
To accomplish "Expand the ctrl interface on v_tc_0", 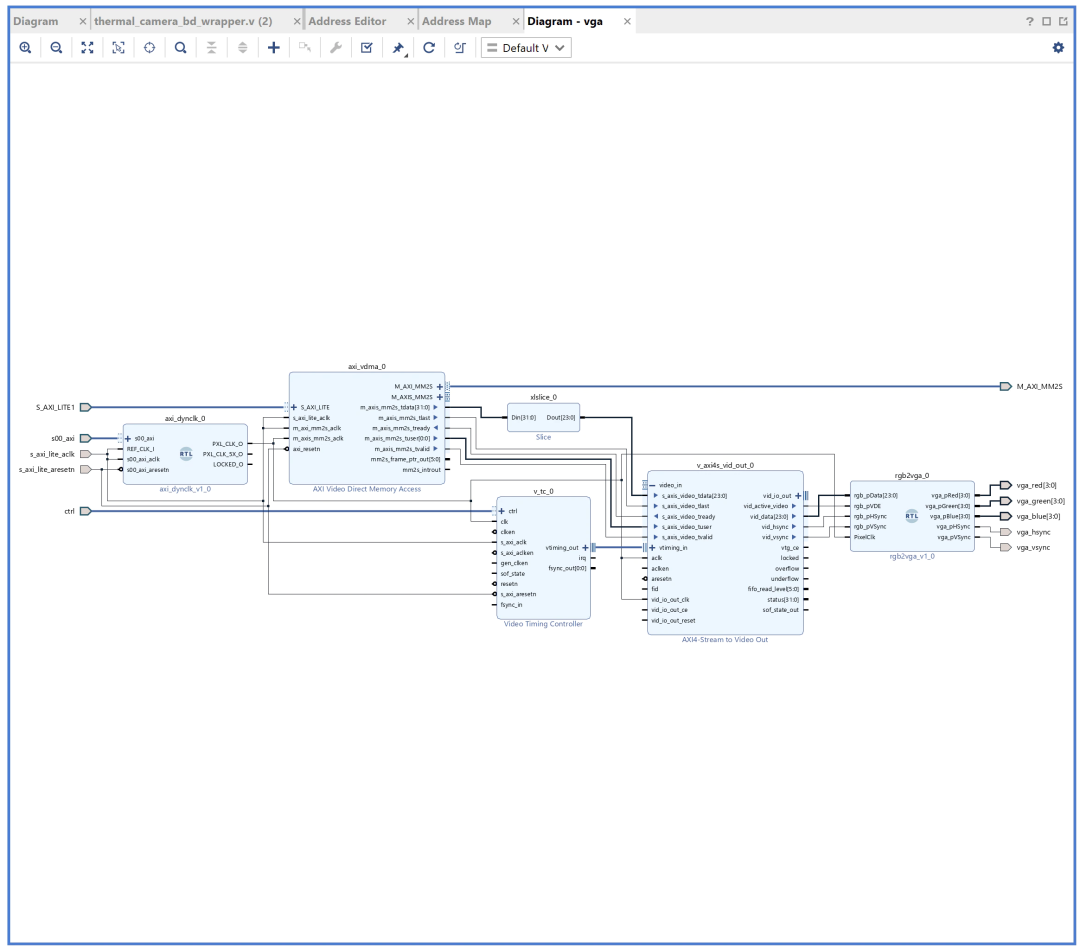I will [x=502, y=511].
